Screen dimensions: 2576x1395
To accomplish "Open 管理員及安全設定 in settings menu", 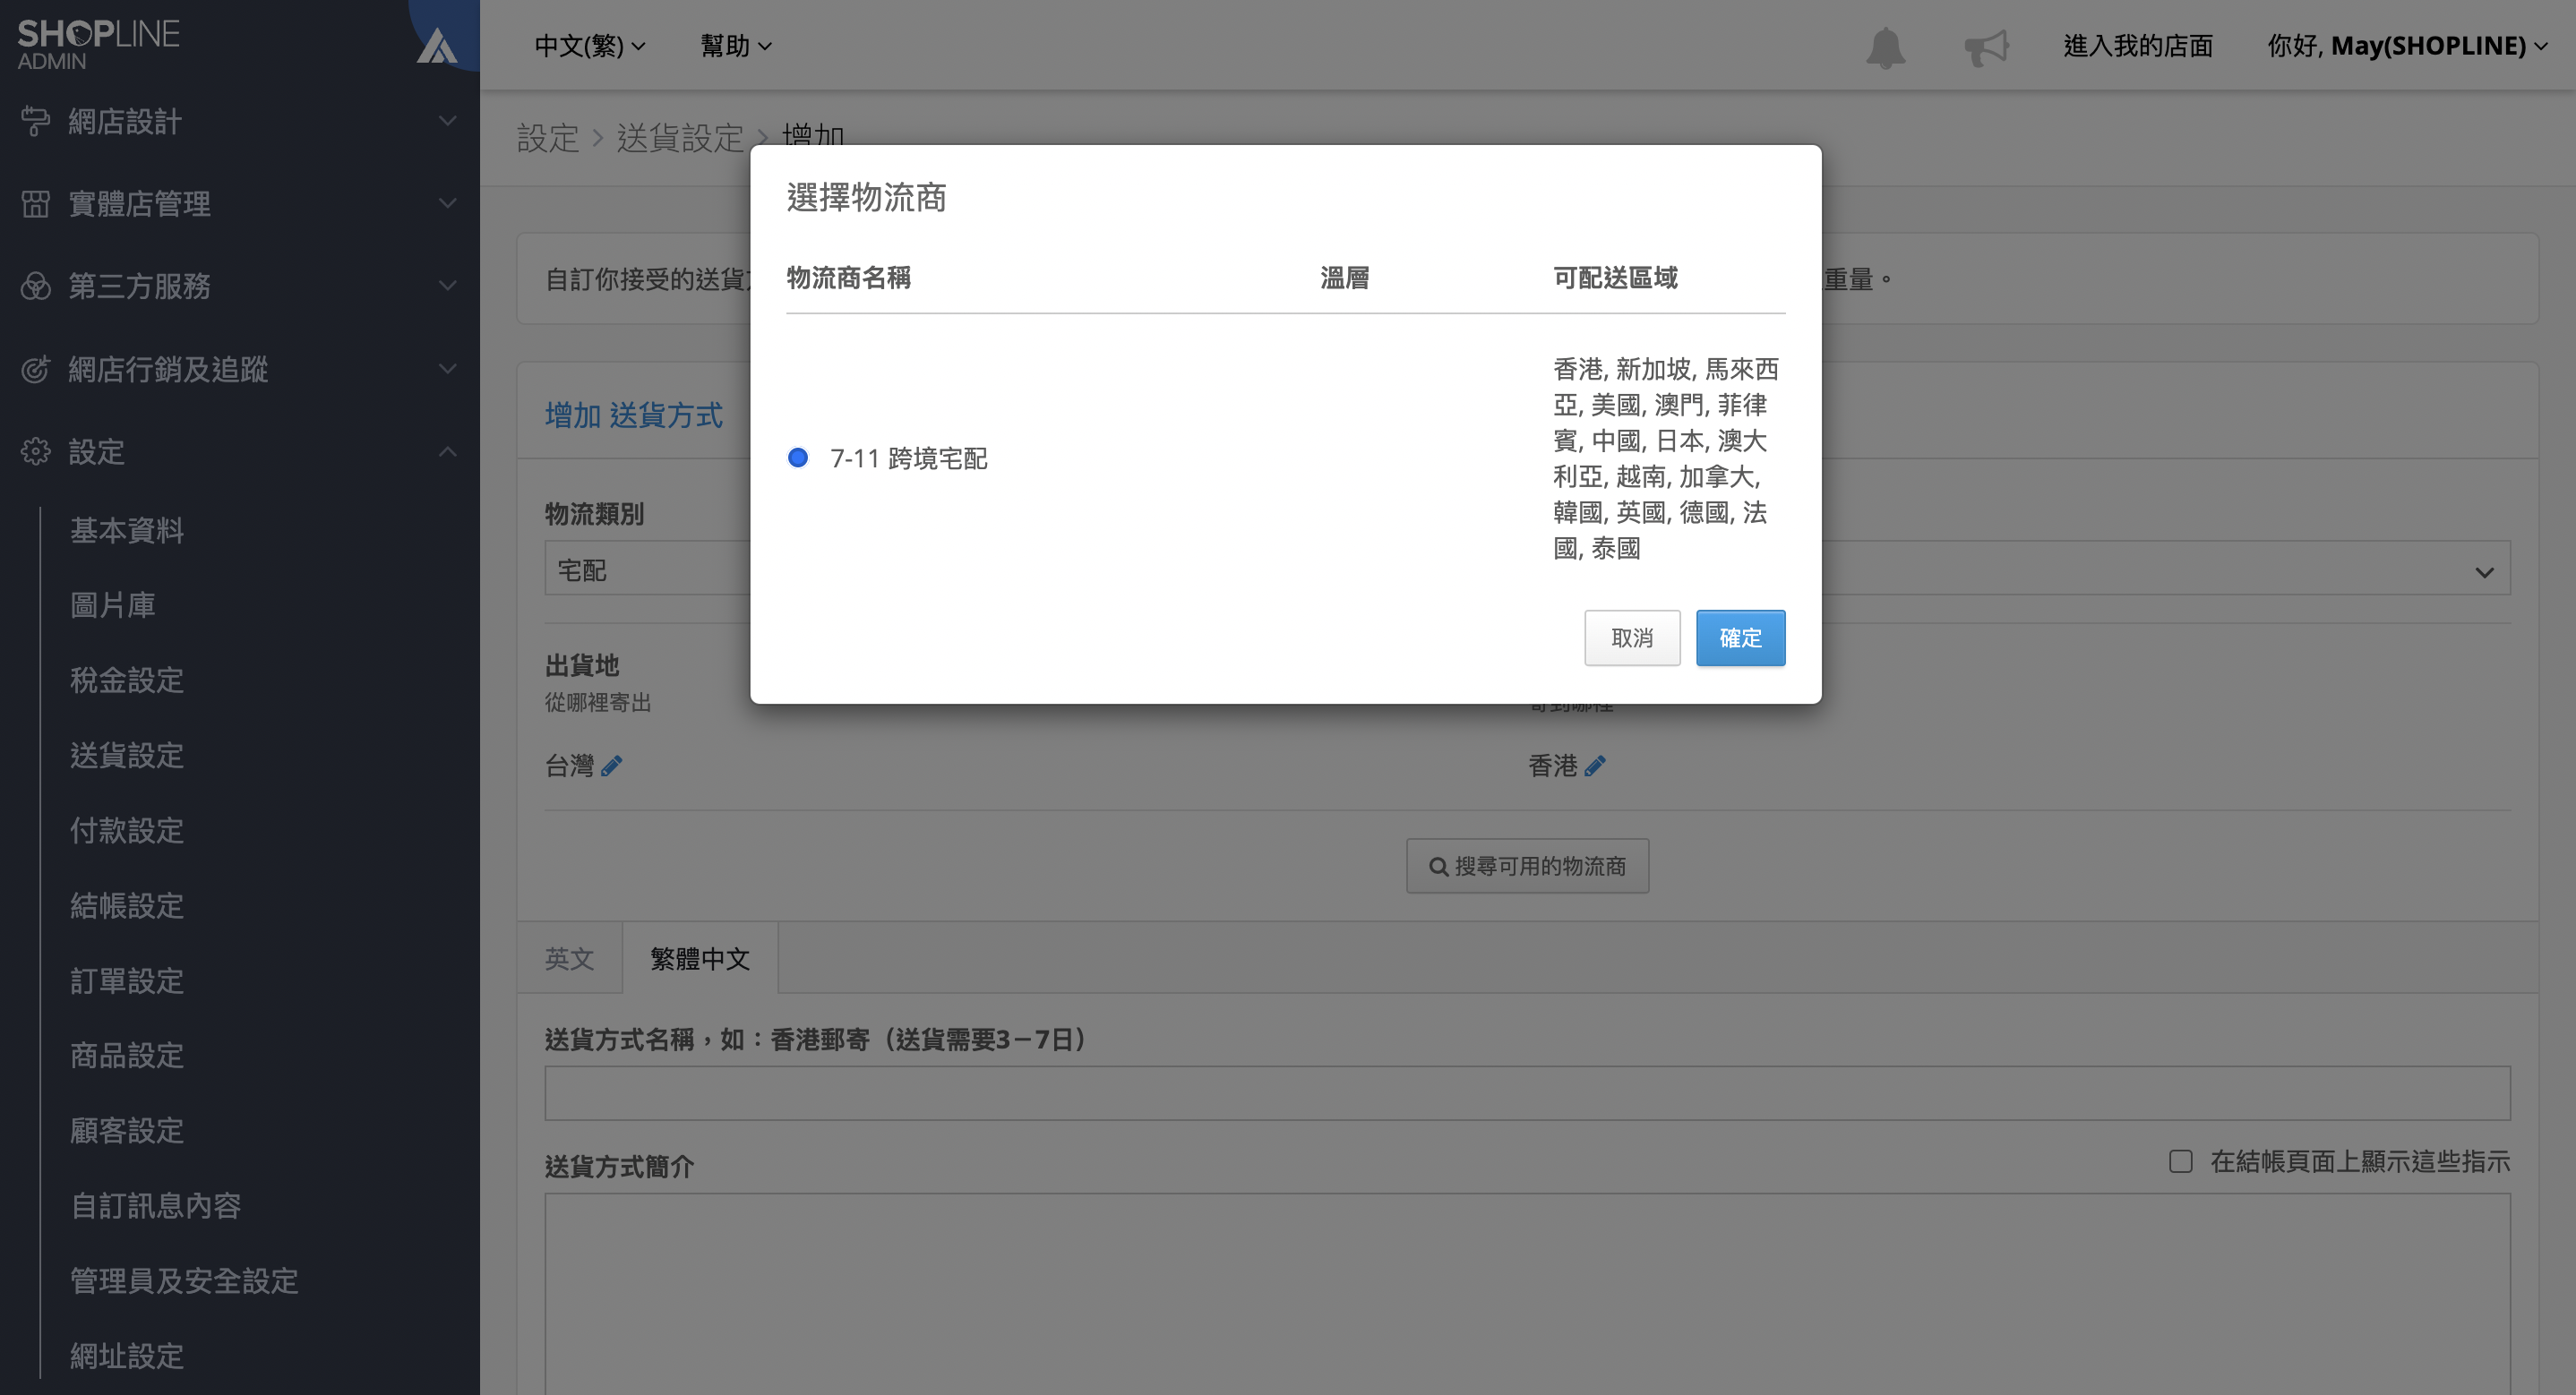I will 184,1281.
